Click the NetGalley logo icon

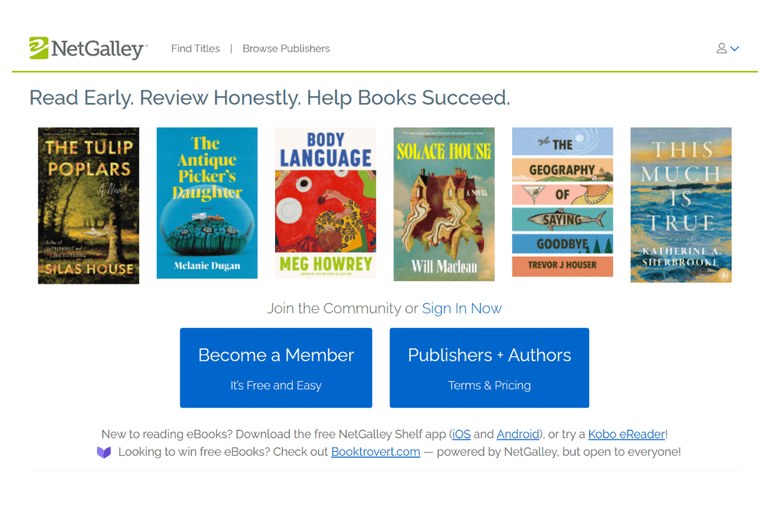pos(39,48)
